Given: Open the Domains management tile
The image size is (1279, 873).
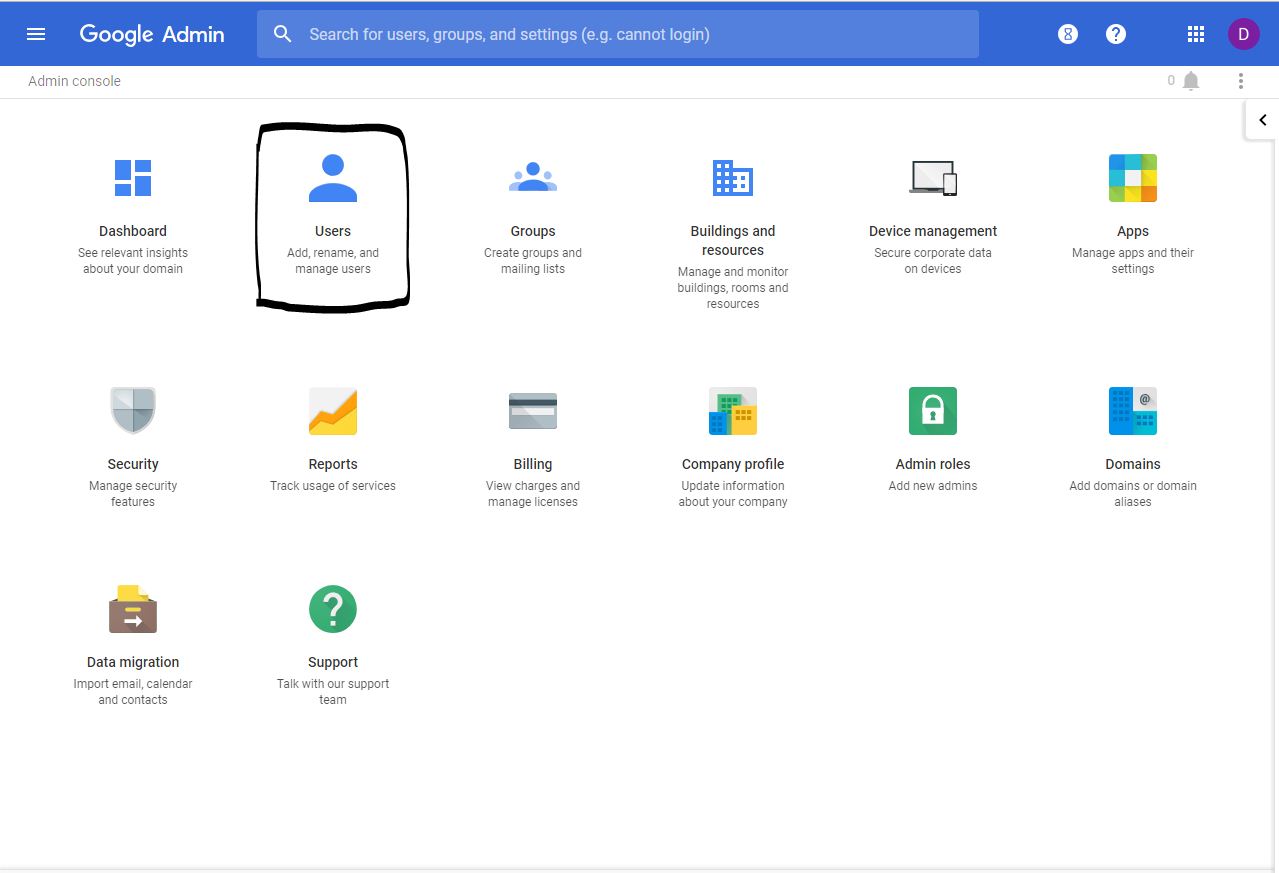Looking at the screenshot, I should pos(1132,430).
